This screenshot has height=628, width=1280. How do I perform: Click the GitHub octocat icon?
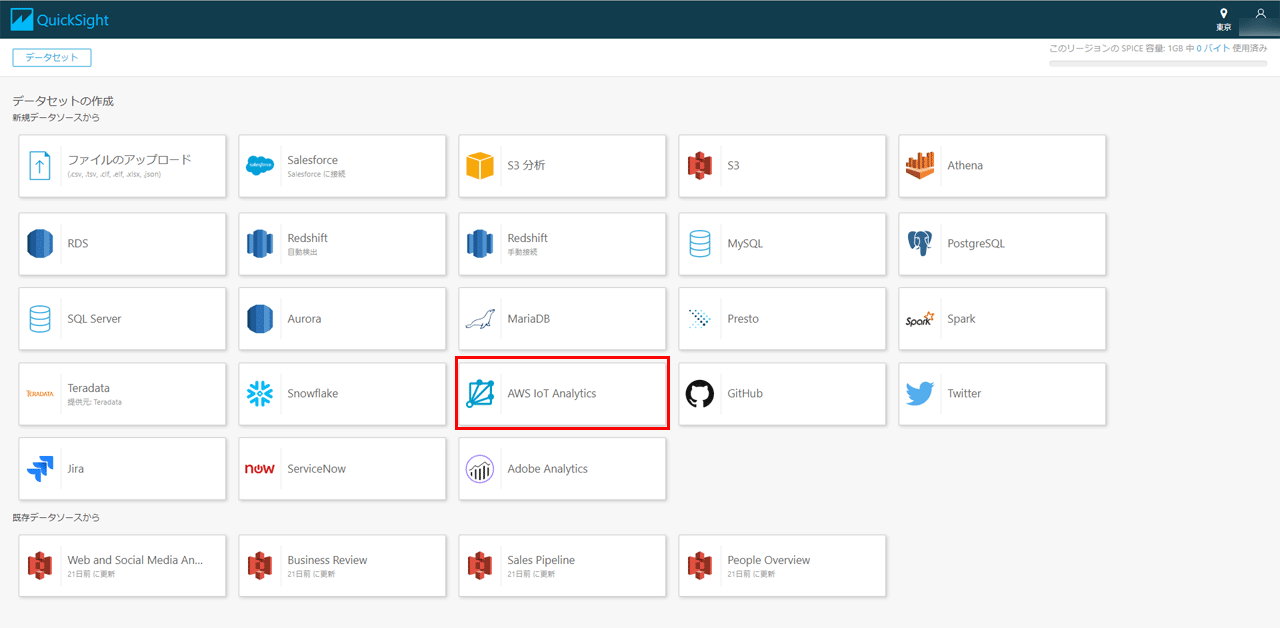[x=700, y=394]
